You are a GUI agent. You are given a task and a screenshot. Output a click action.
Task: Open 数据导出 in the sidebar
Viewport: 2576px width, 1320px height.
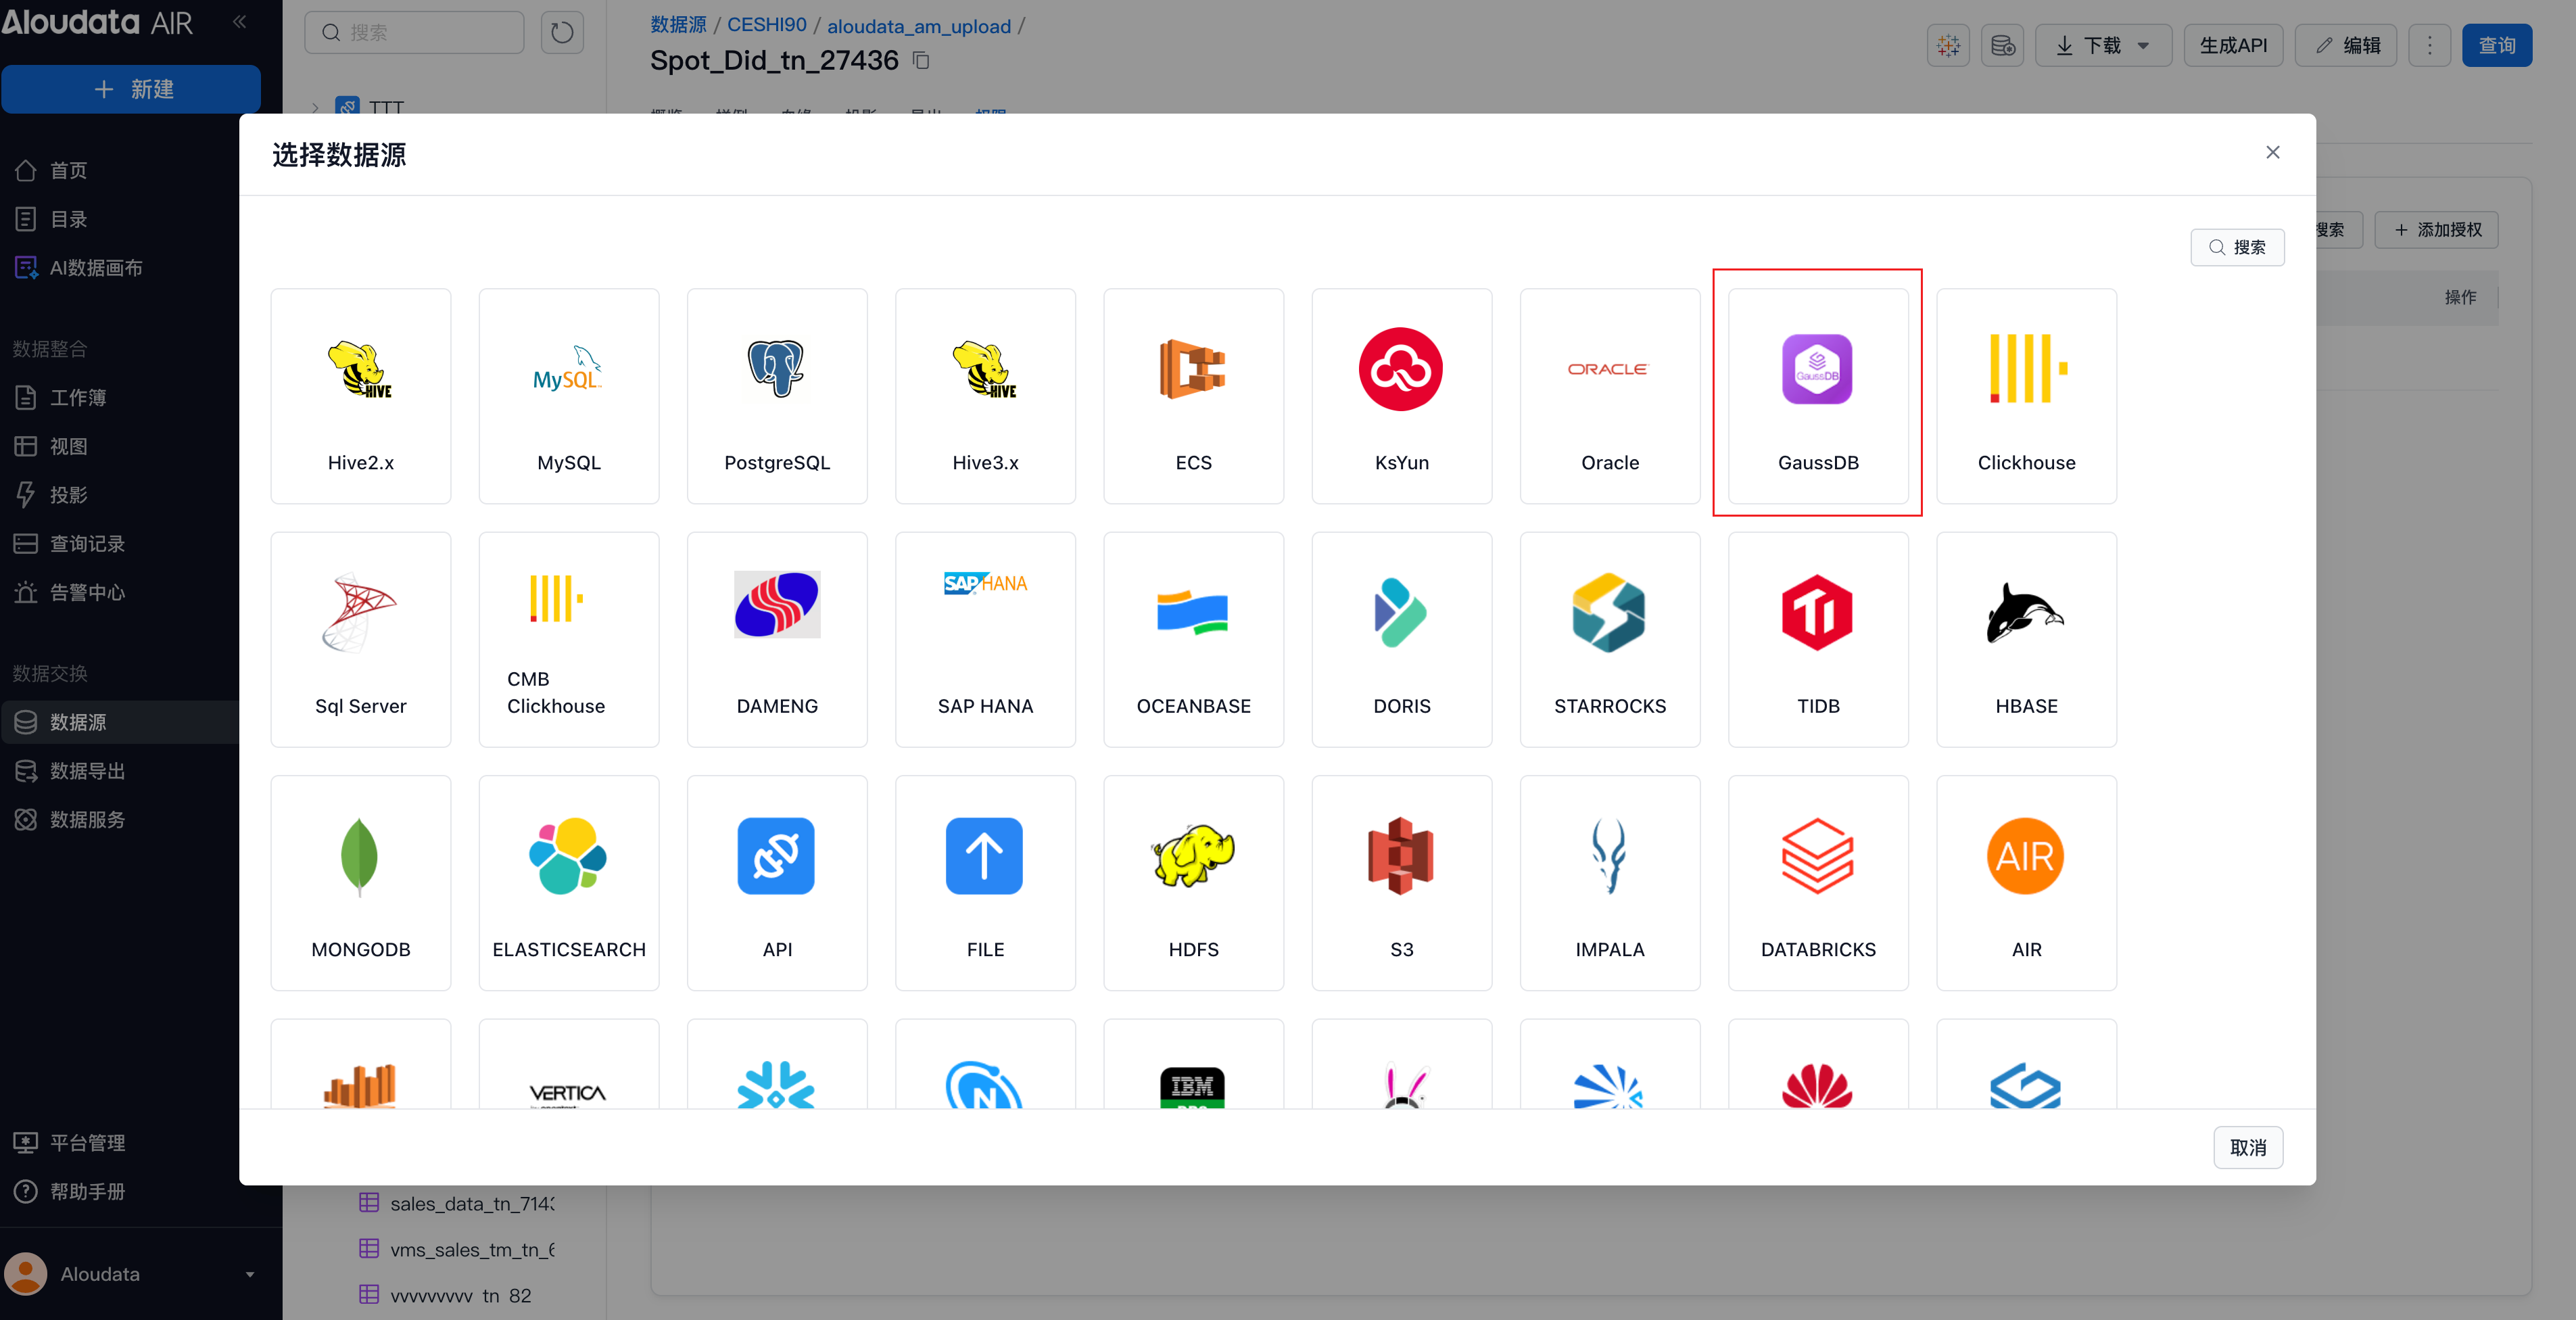coord(87,770)
